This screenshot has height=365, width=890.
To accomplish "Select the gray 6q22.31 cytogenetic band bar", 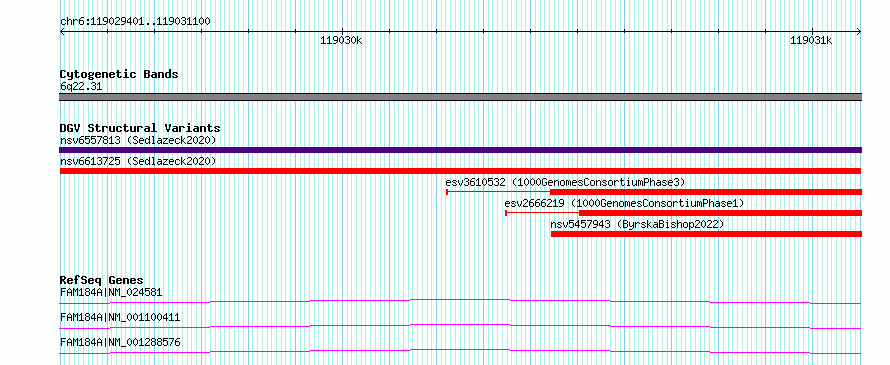I will [460, 97].
